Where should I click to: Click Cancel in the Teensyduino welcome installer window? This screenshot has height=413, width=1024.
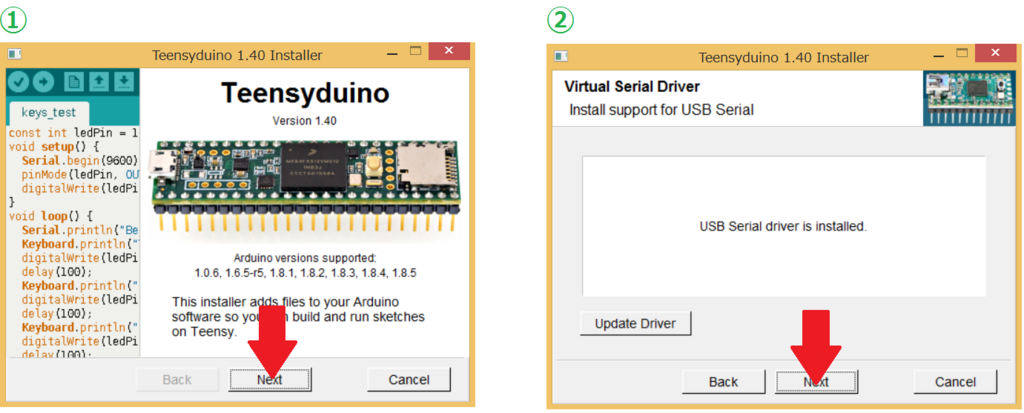409,380
